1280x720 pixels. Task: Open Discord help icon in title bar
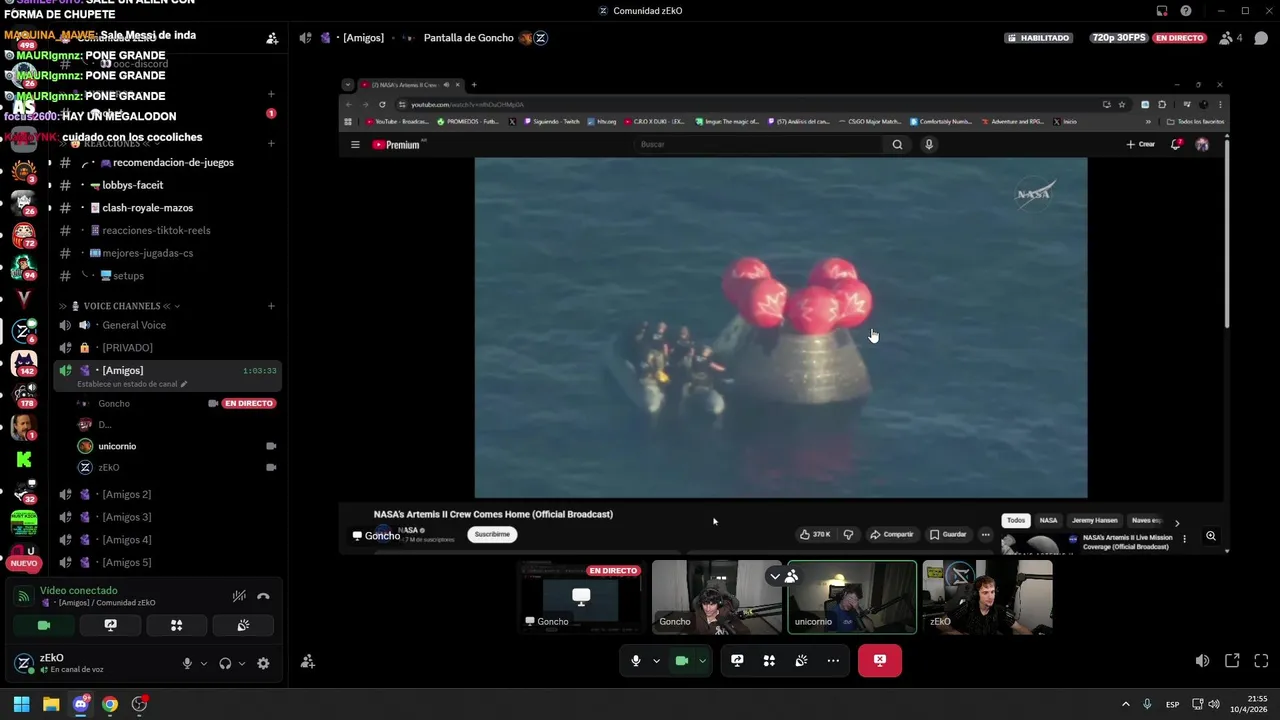tap(1186, 11)
